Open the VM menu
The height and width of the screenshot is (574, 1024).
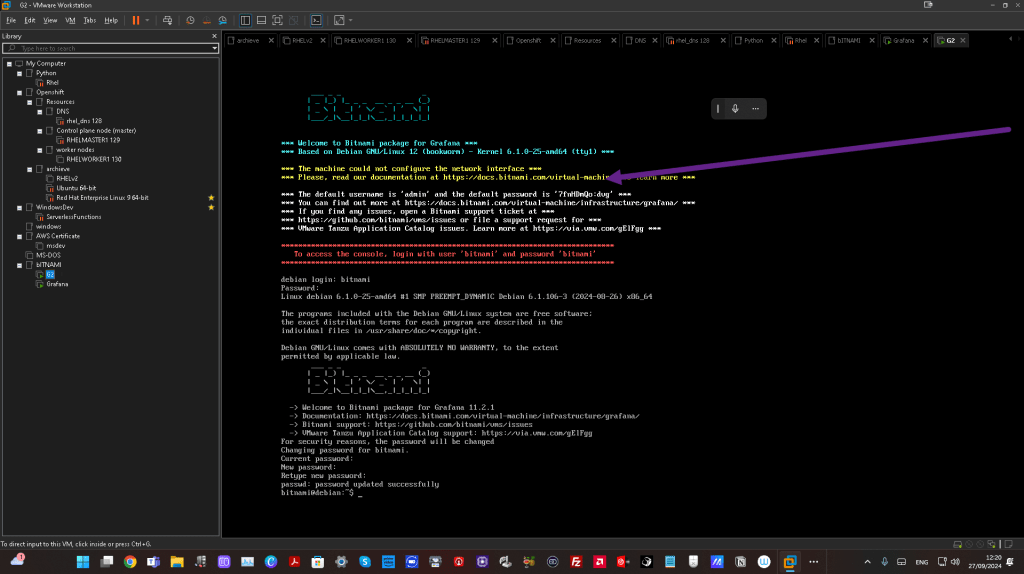tap(70, 20)
